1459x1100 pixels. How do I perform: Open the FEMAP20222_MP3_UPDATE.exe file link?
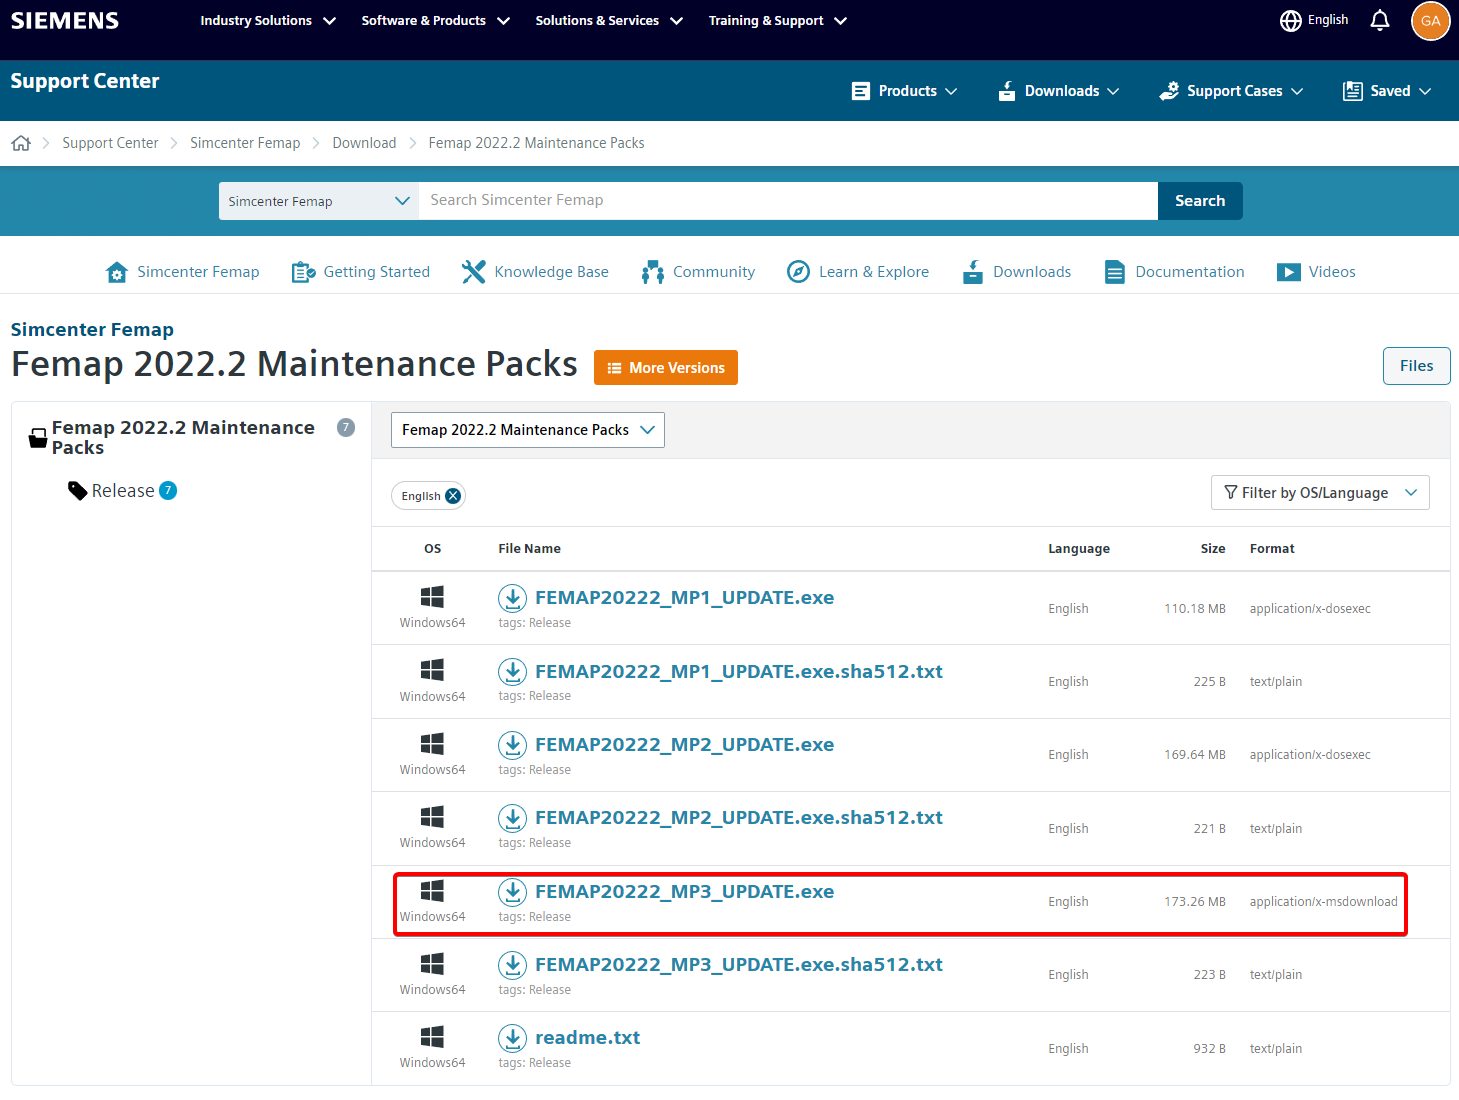[684, 892]
